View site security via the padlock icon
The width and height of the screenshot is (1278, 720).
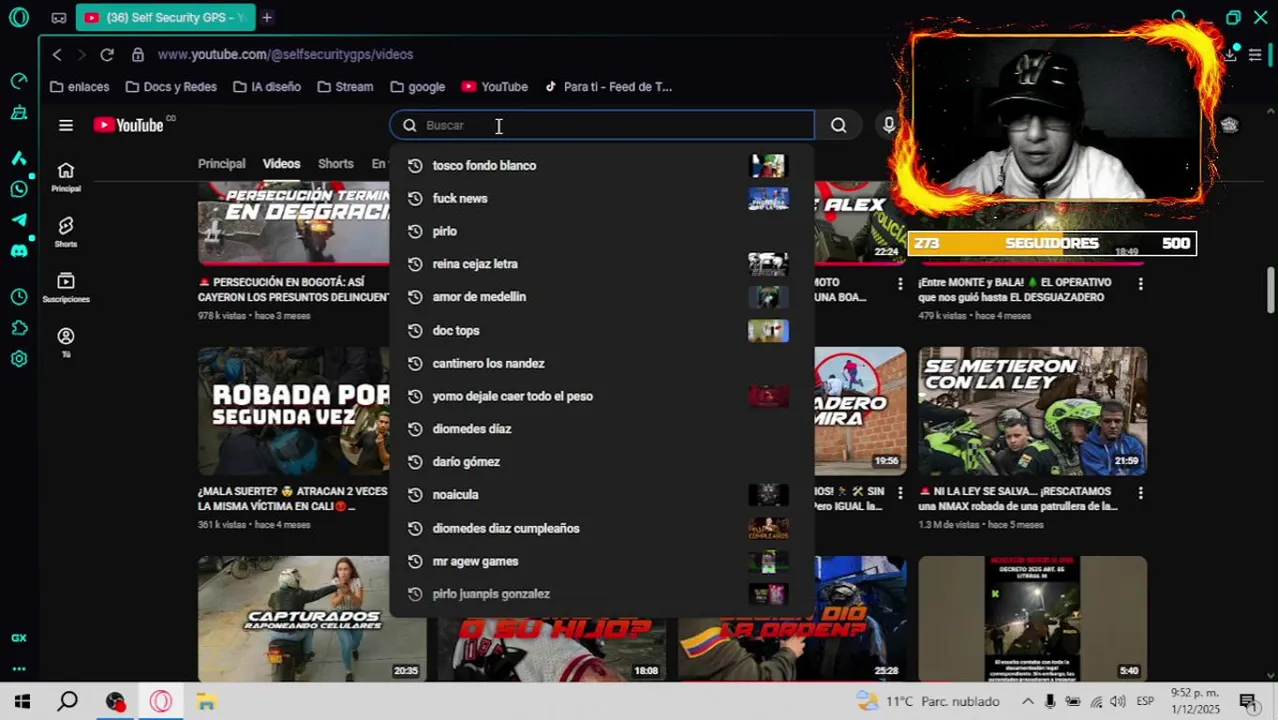[138, 54]
